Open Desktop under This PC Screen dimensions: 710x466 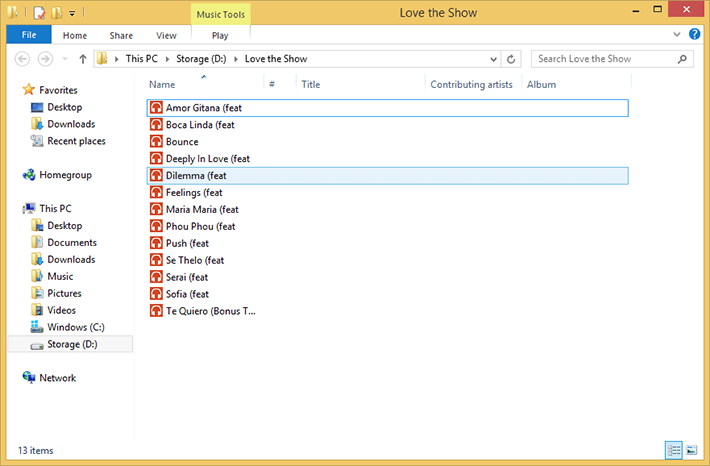[x=65, y=226]
